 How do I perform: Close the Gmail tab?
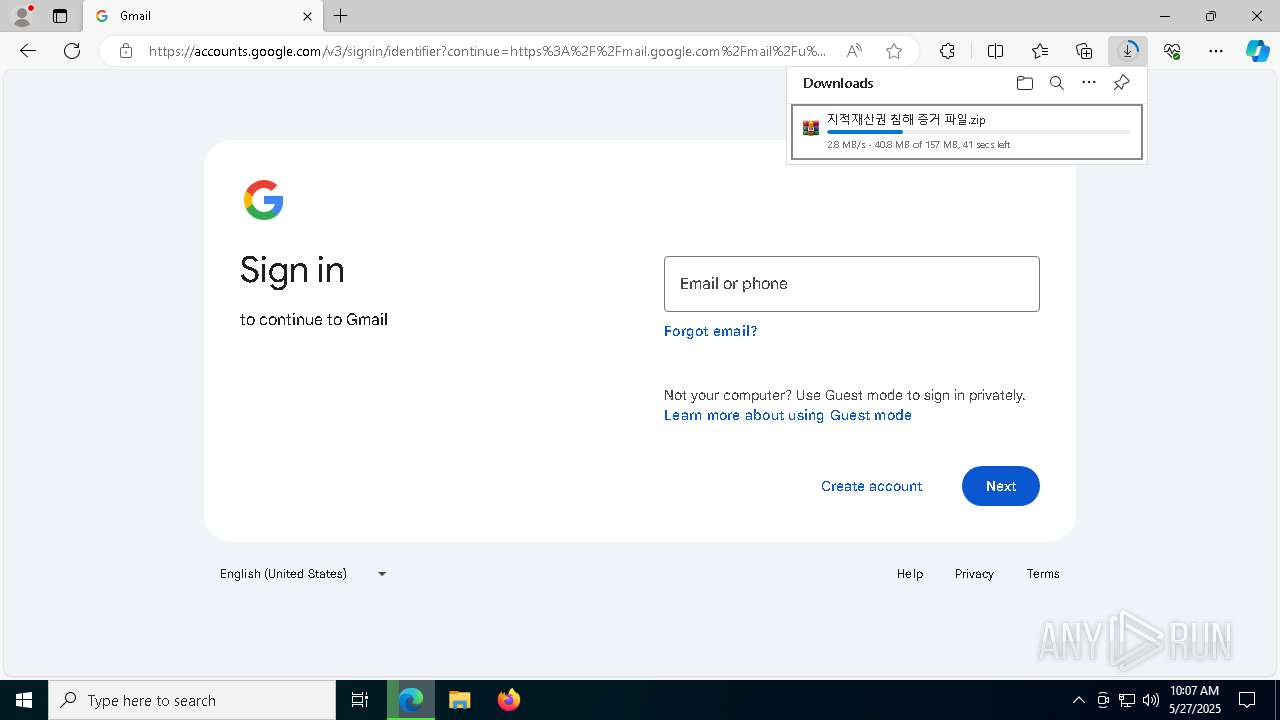click(x=307, y=16)
